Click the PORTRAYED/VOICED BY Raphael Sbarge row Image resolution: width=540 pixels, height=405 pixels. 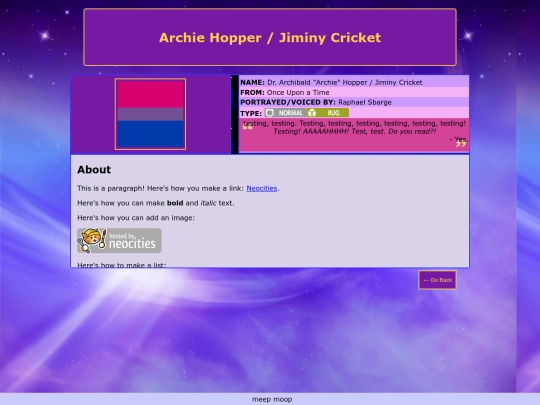[354, 102]
